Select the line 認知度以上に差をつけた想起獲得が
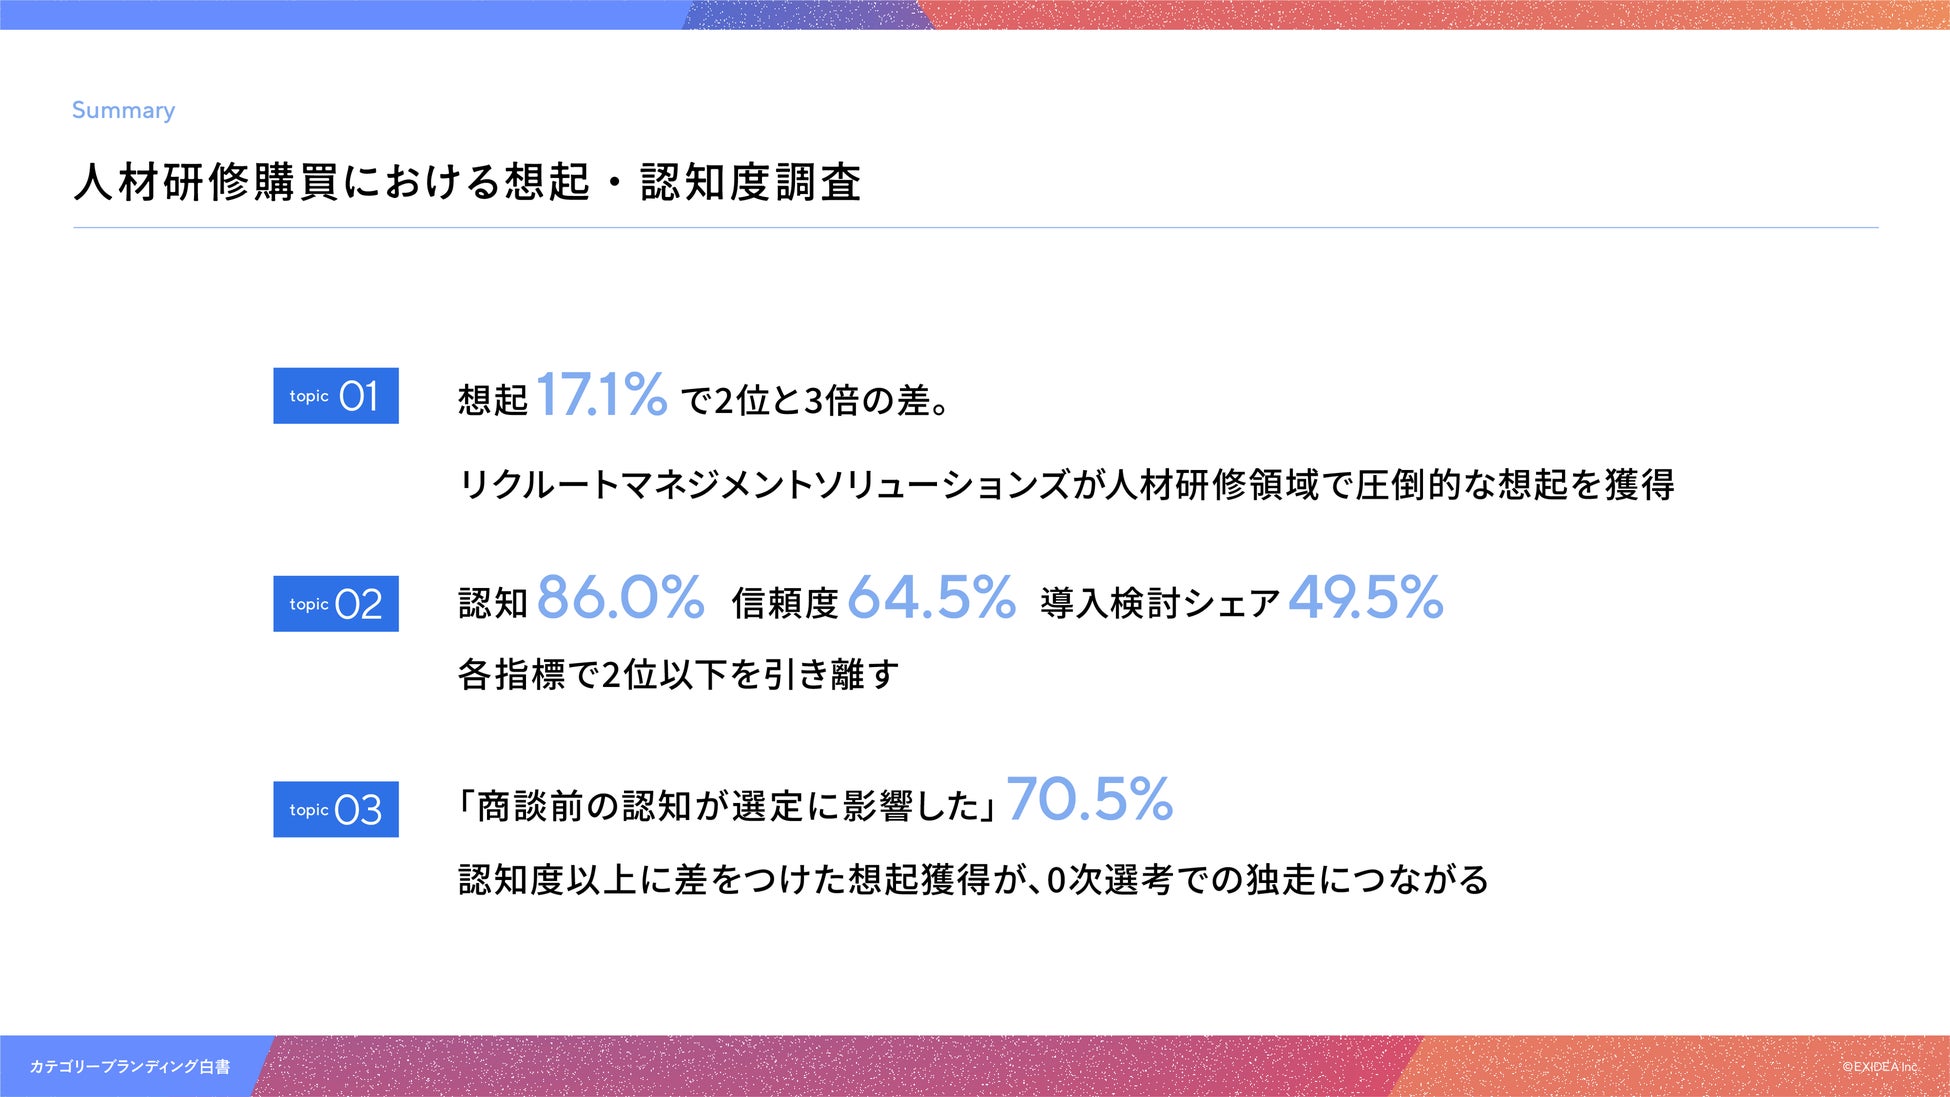This screenshot has height=1097, width=1950. 973,880
